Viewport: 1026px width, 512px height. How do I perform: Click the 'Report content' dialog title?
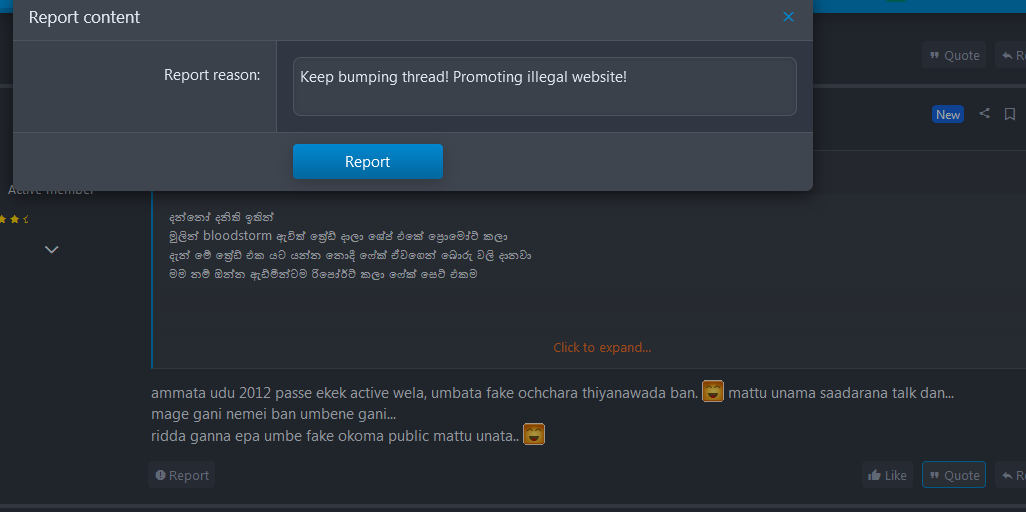84,17
